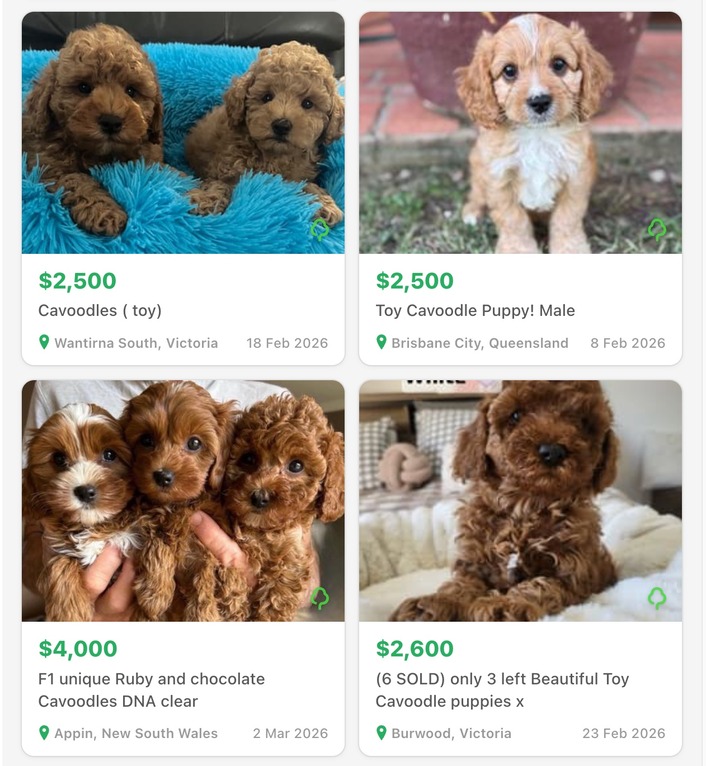
Task: Click the "Wantirna South, Victoria" location text
Action: (136, 343)
